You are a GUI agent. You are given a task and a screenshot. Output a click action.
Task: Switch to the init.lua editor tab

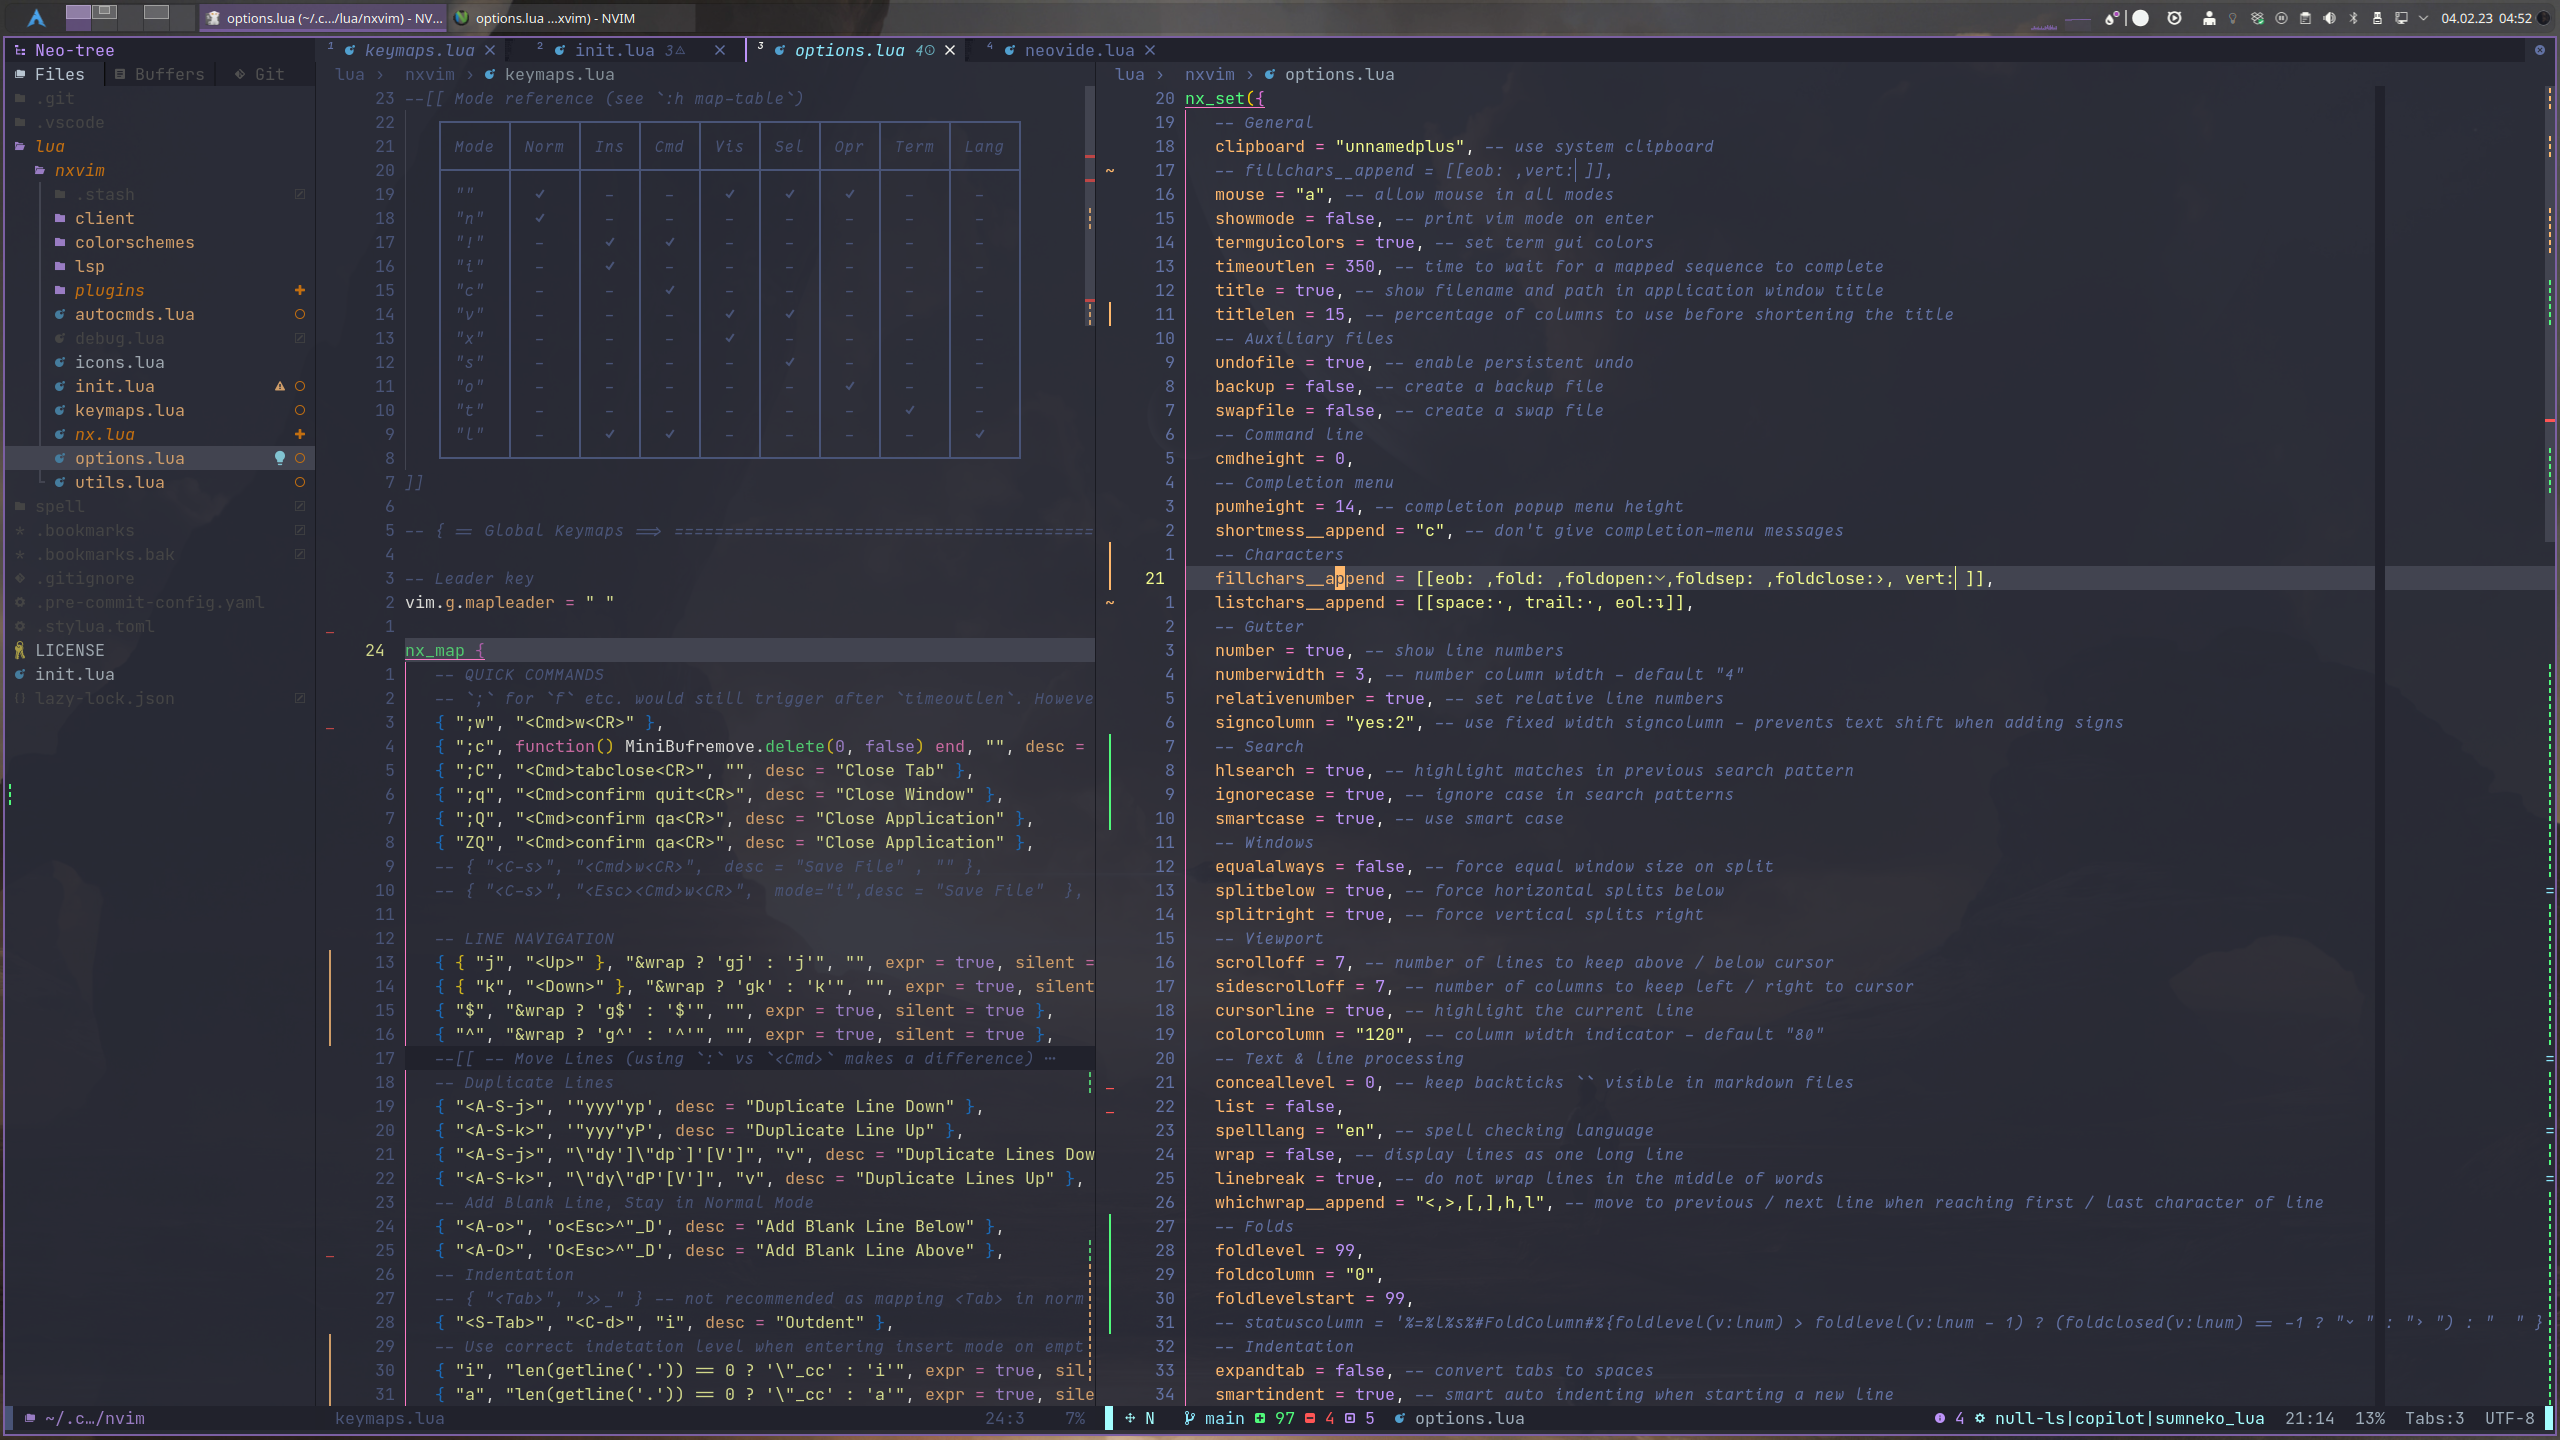click(612, 50)
